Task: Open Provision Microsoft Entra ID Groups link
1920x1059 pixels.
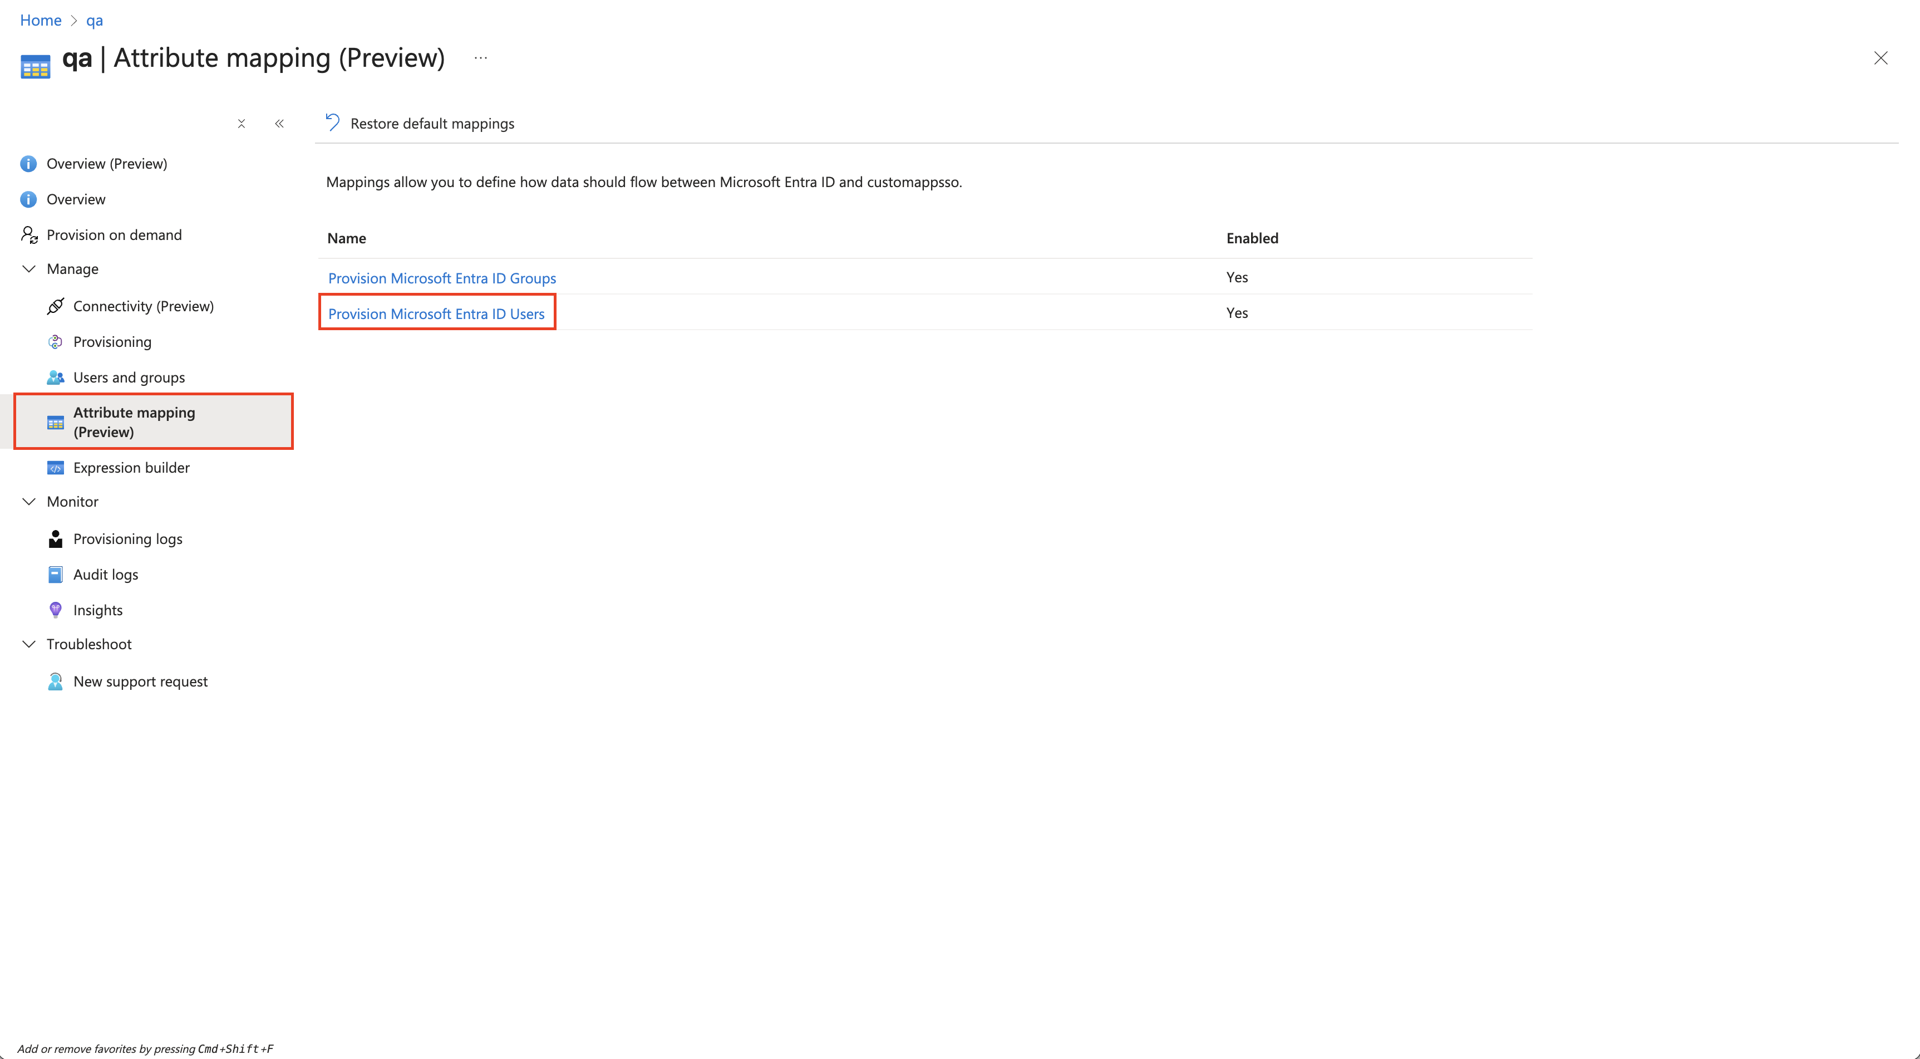Action: click(442, 278)
